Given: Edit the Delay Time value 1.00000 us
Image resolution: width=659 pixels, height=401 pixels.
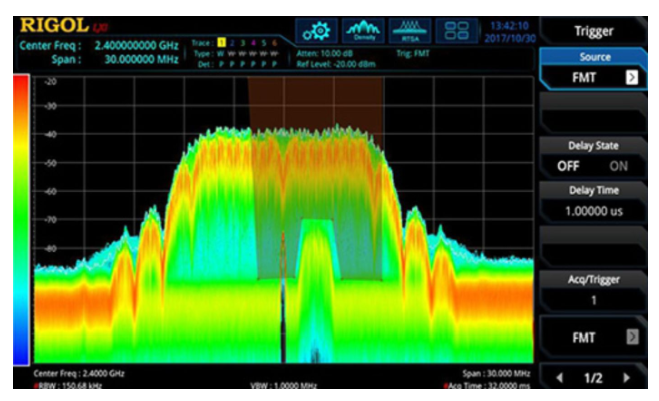Looking at the screenshot, I should [x=593, y=211].
